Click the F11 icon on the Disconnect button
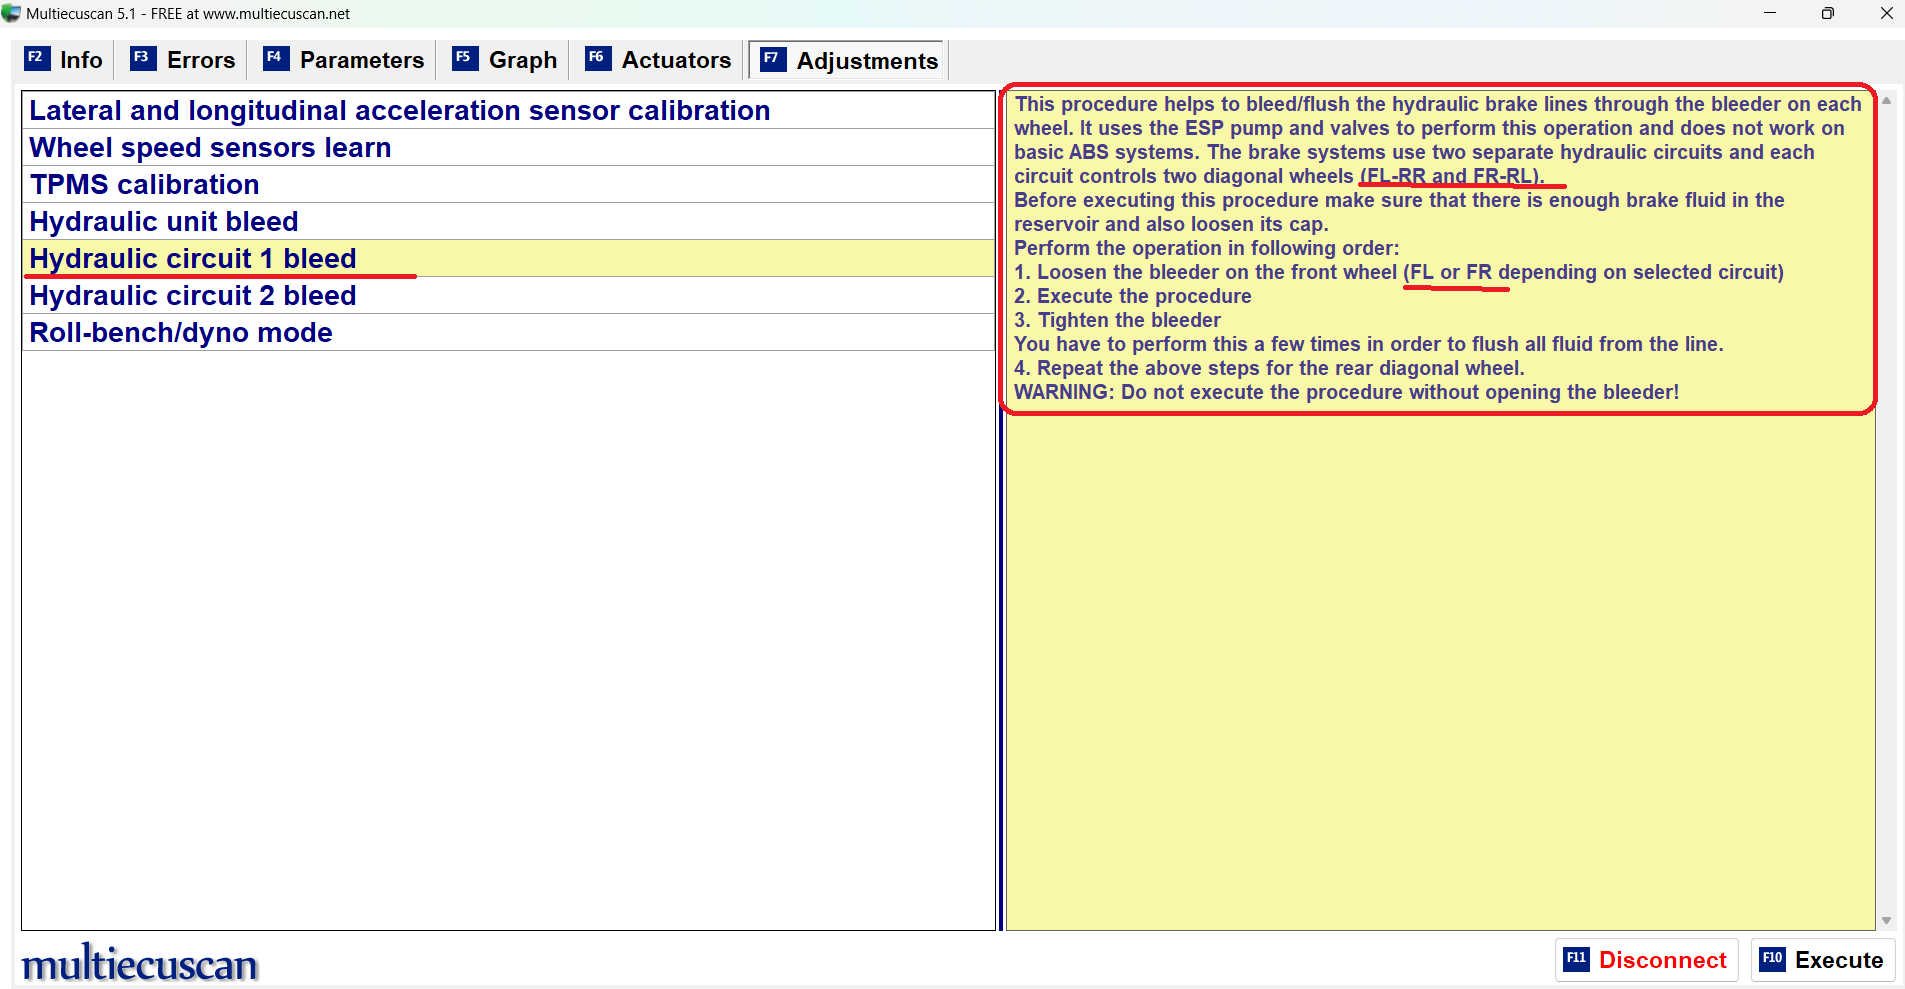This screenshot has height=989, width=1905. coord(1576,959)
